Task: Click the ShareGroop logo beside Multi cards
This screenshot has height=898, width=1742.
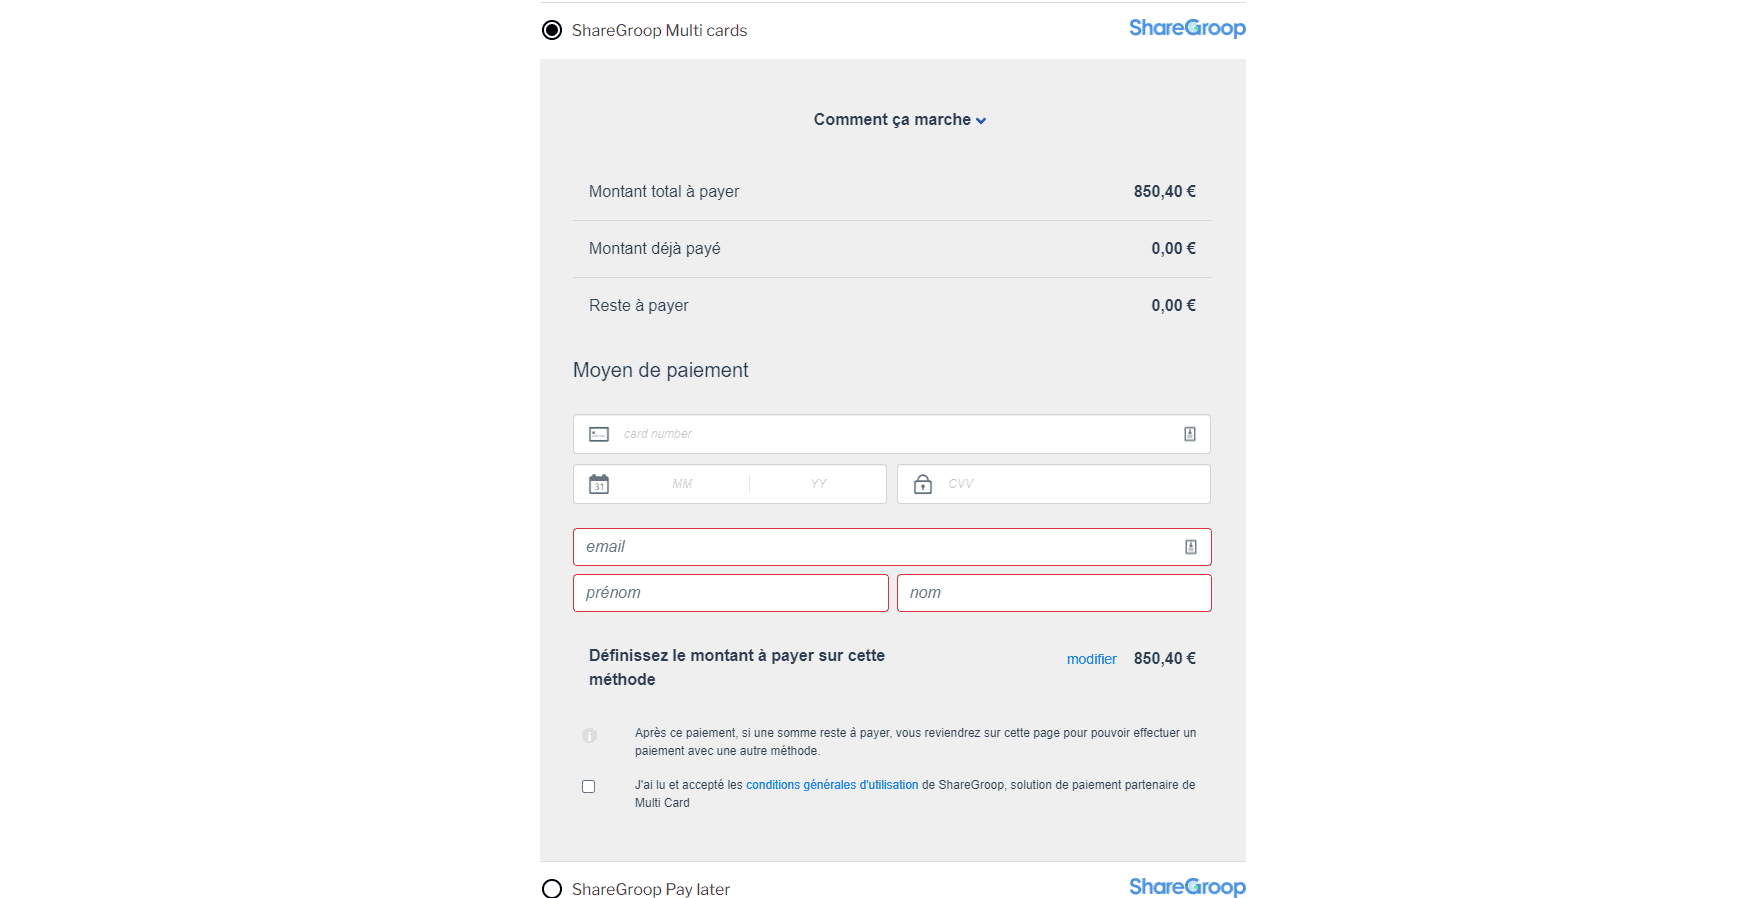Action: click(x=1187, y=28)
